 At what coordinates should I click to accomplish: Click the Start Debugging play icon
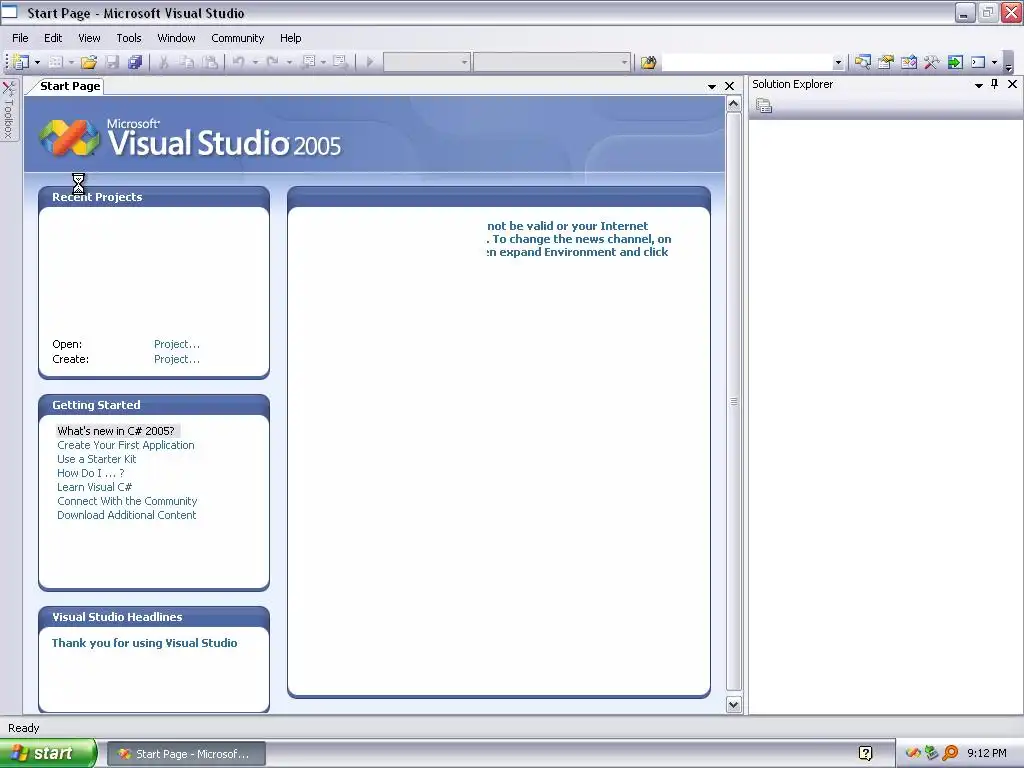[370, 62]
